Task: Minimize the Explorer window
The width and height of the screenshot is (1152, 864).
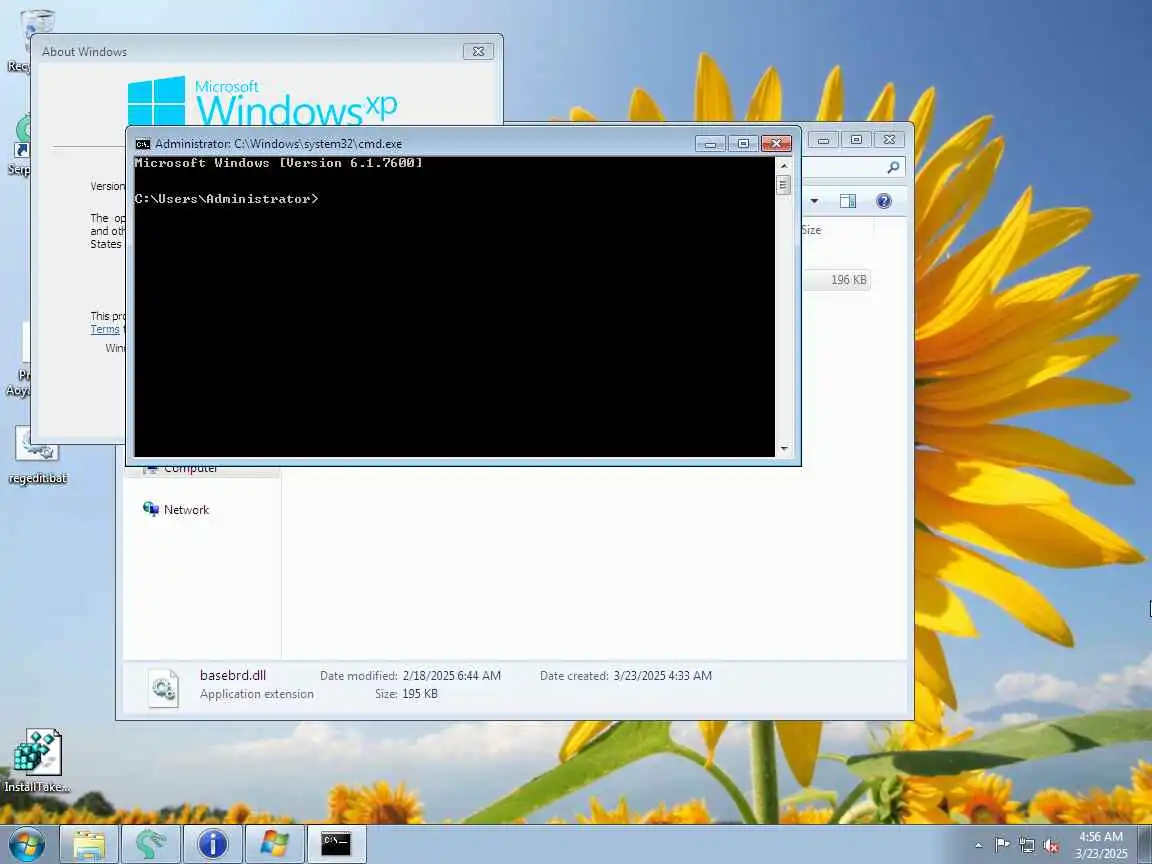Action: point(824,140)
